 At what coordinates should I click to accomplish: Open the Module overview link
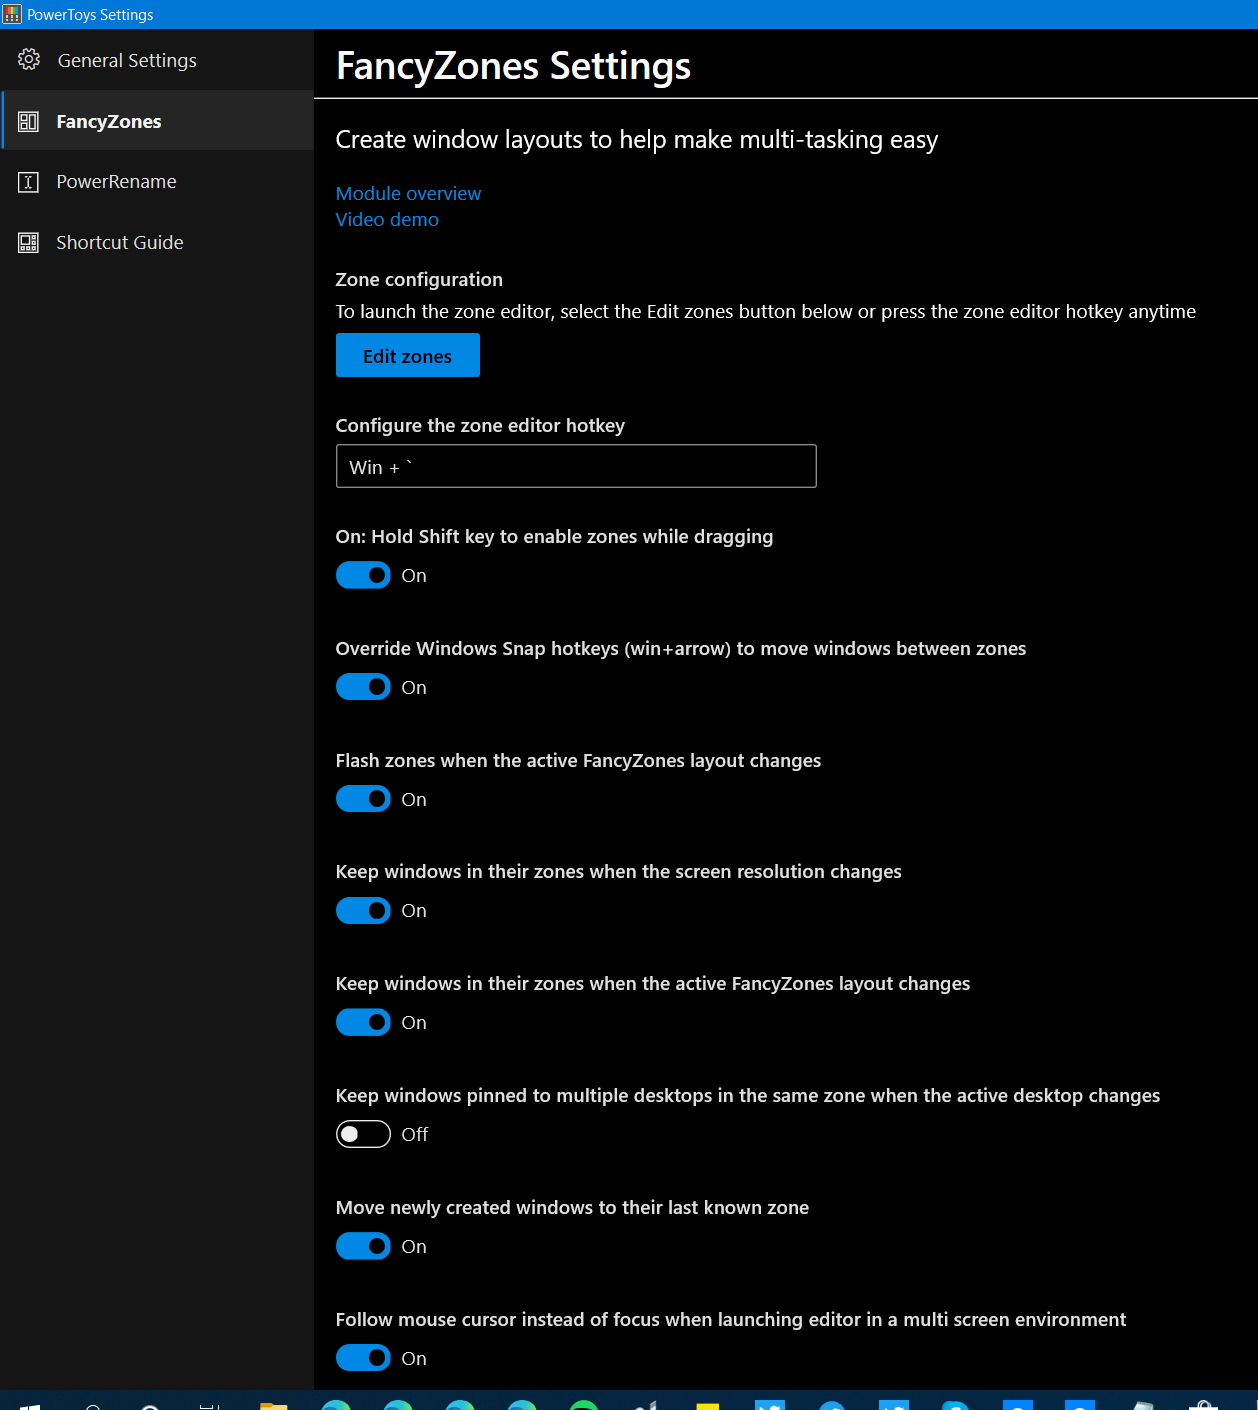(408, 193)
